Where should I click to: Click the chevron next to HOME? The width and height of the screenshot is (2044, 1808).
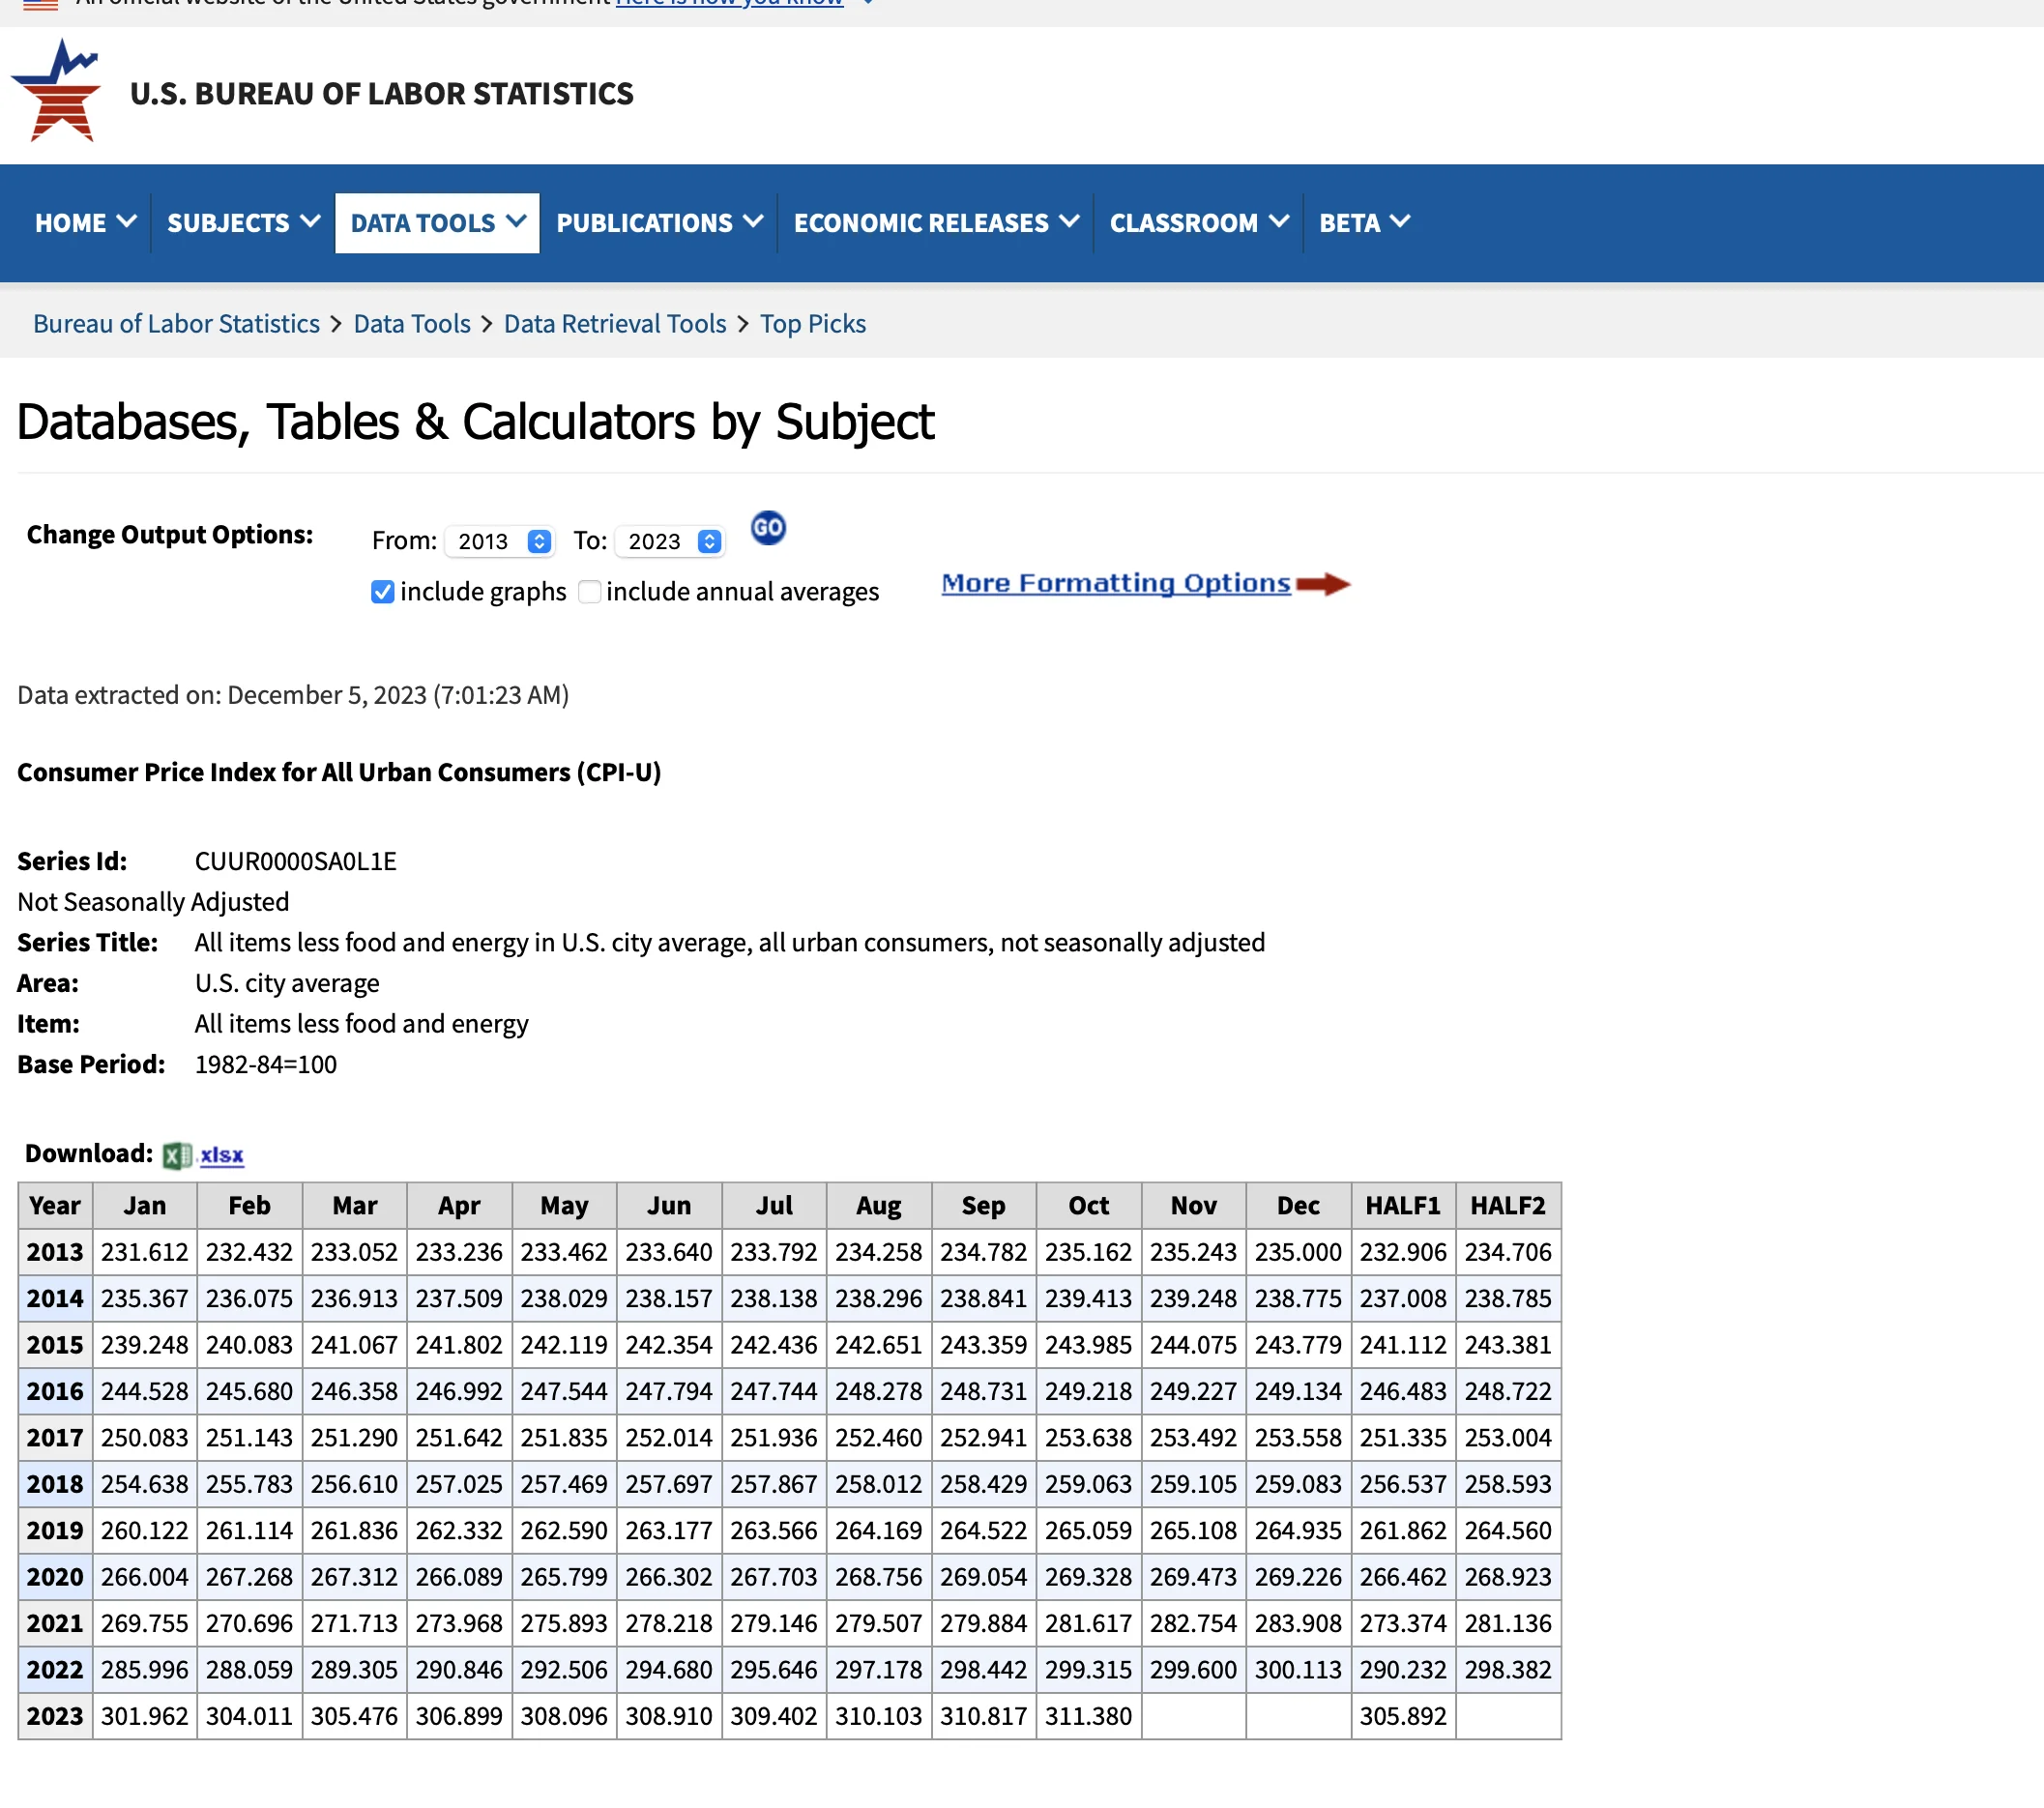click(127, 222)
